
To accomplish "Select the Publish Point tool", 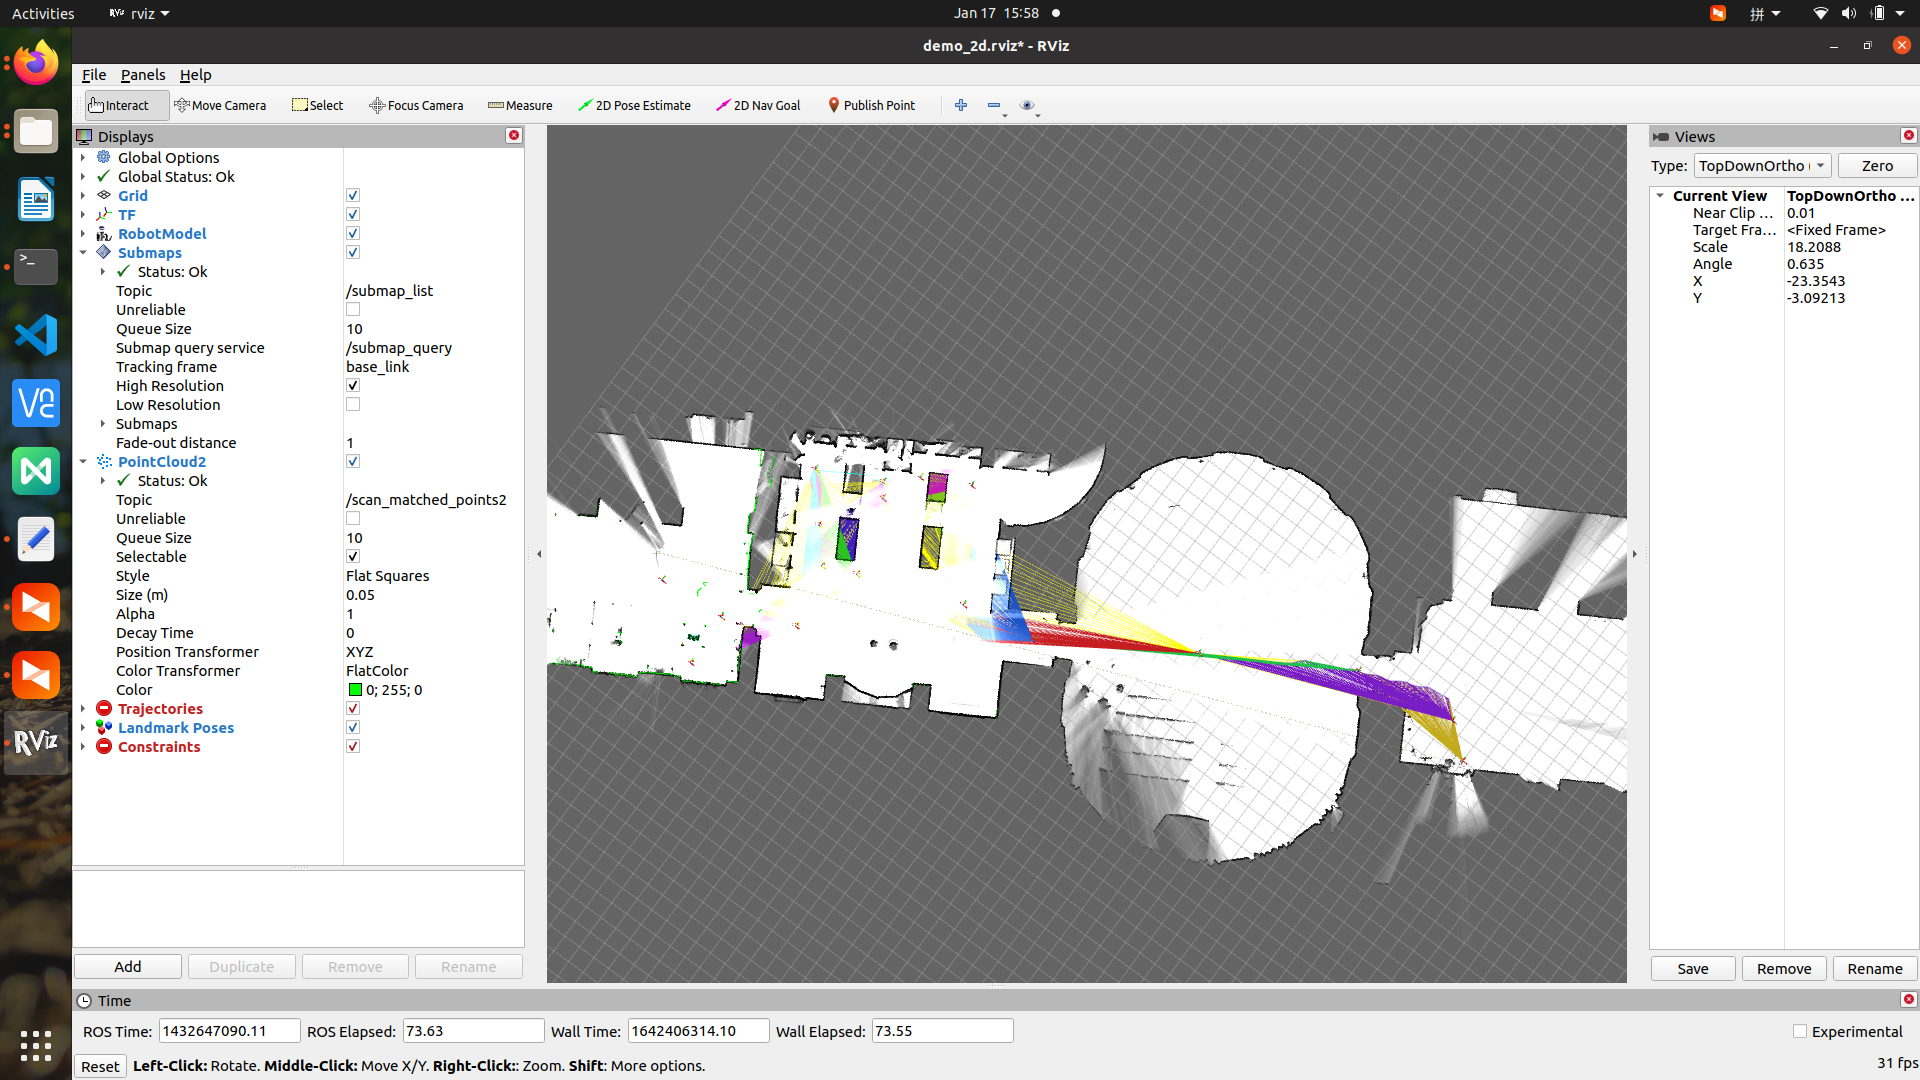I will click(x=871, y=105).
